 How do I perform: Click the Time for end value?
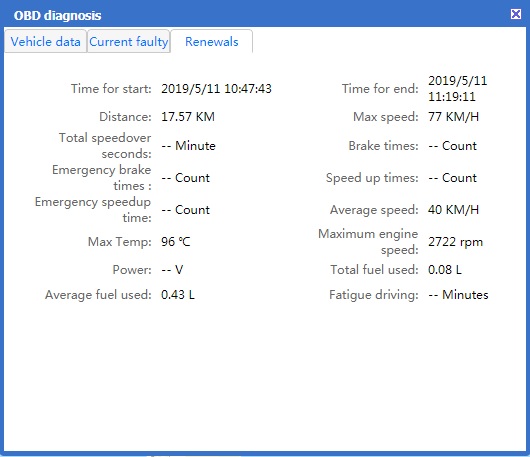tap(458, 89)
